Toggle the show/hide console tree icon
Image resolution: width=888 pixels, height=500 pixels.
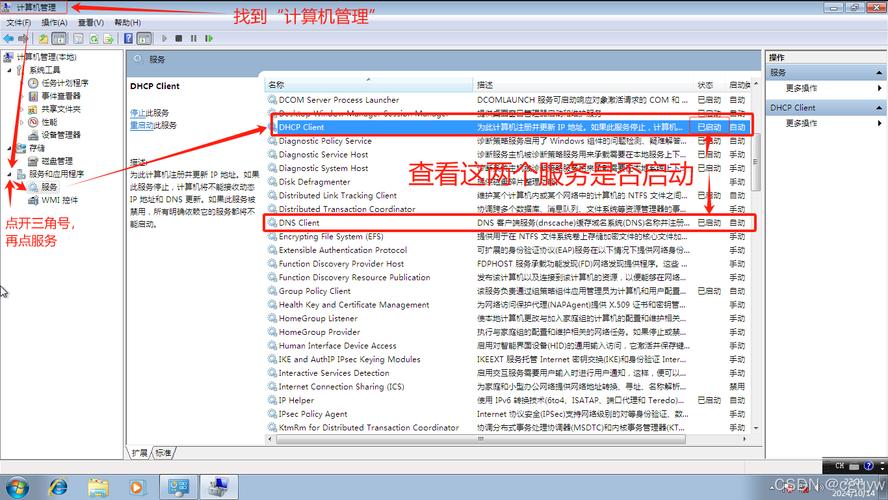click(59, 39)
